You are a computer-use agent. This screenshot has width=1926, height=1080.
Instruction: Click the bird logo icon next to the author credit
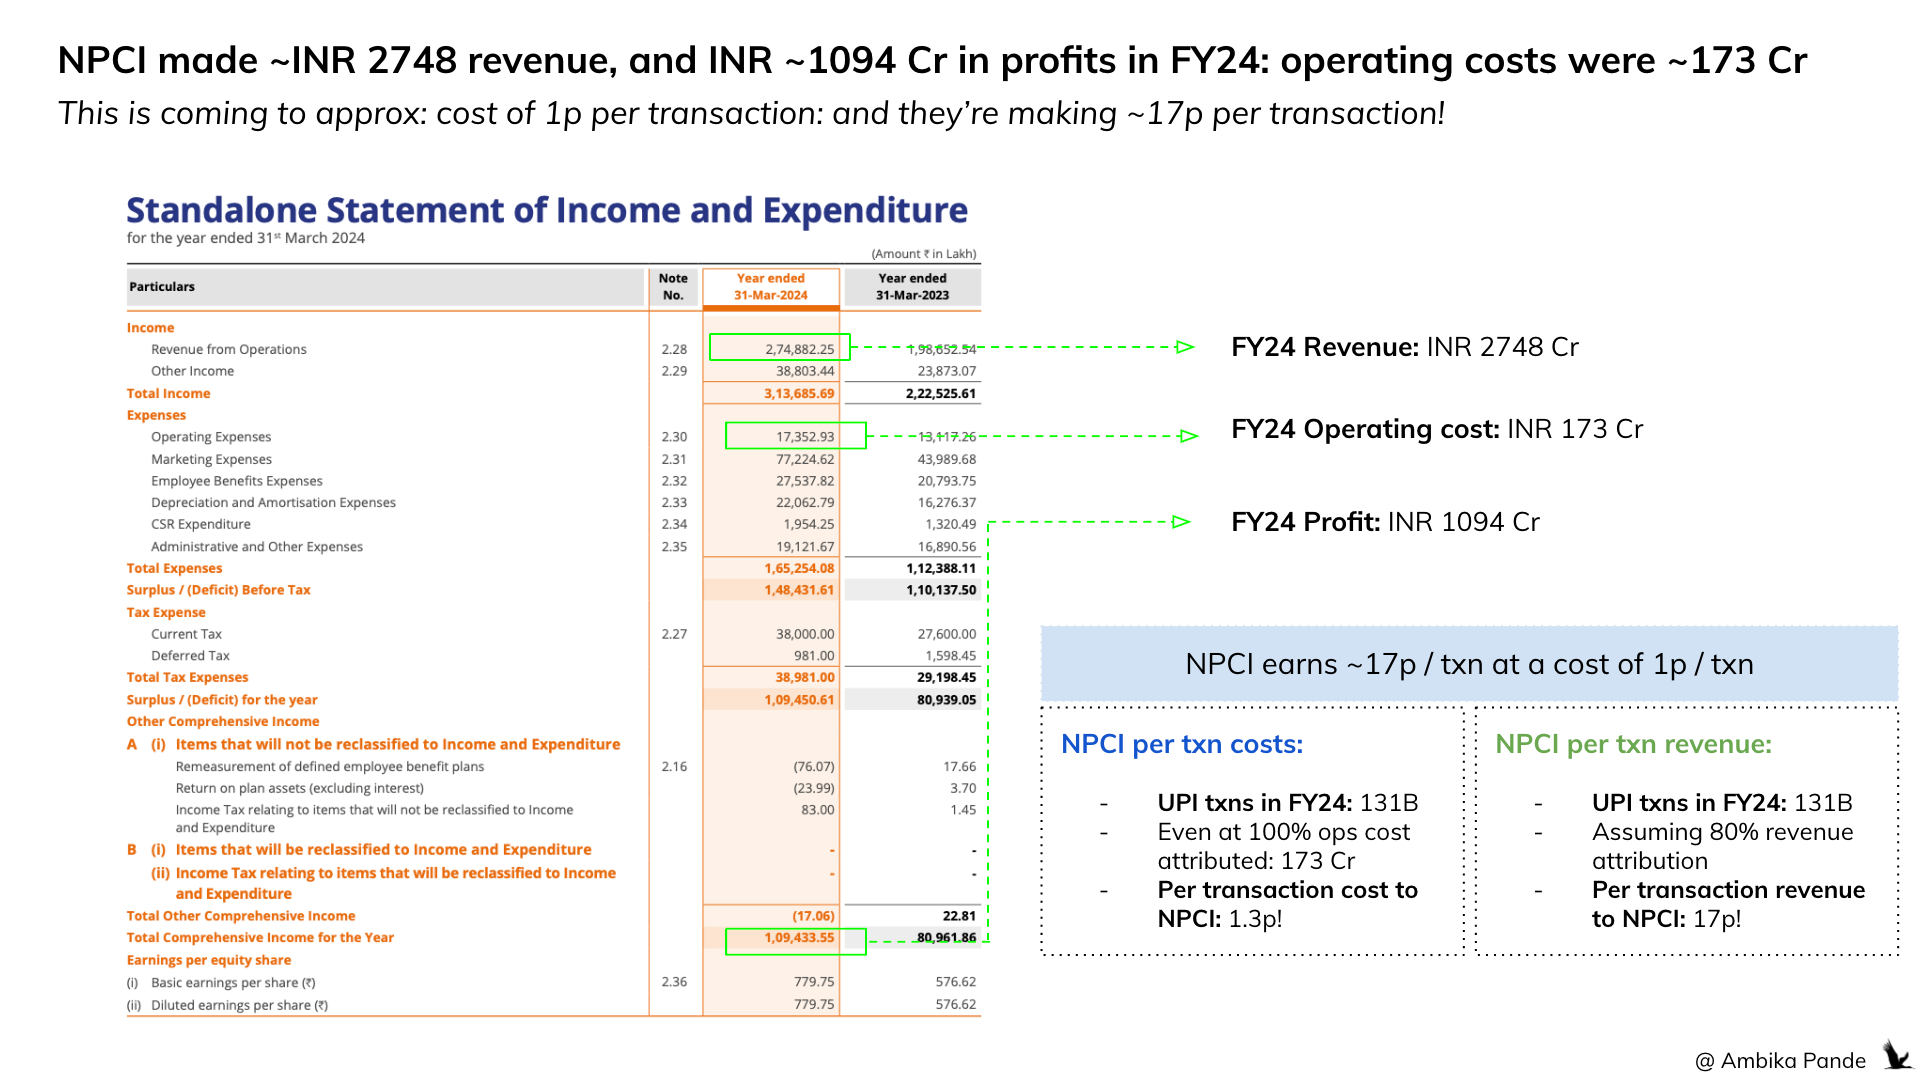[1897, 1056]
